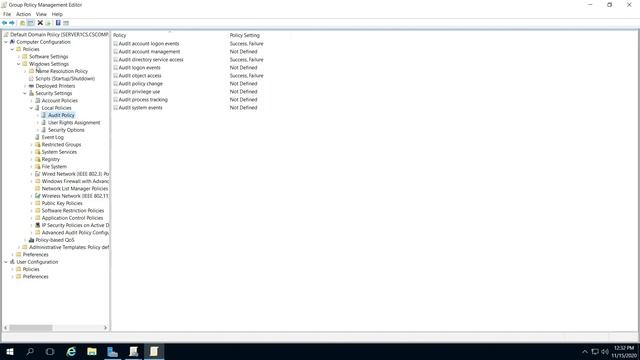Click the Up One Level toolbar icon
This screenshot has width=640, height=360.
tap(22, 23)
